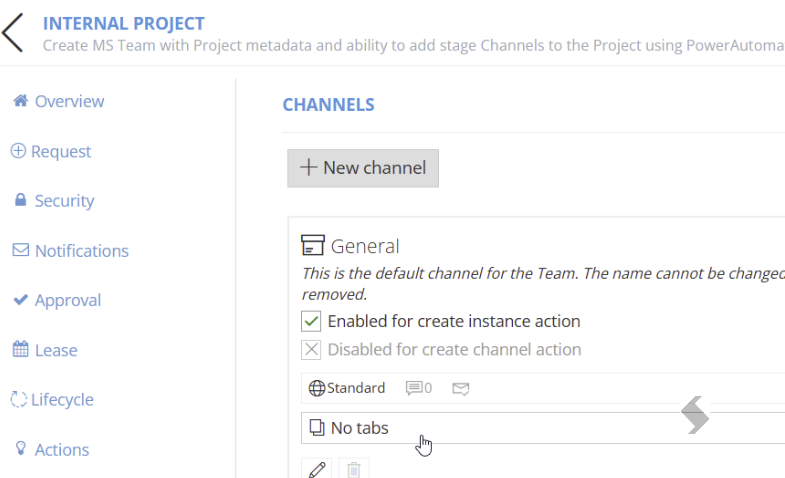Click the home icon next to Overview
This screenshot has width=785, height=478.
pos(21,101)
